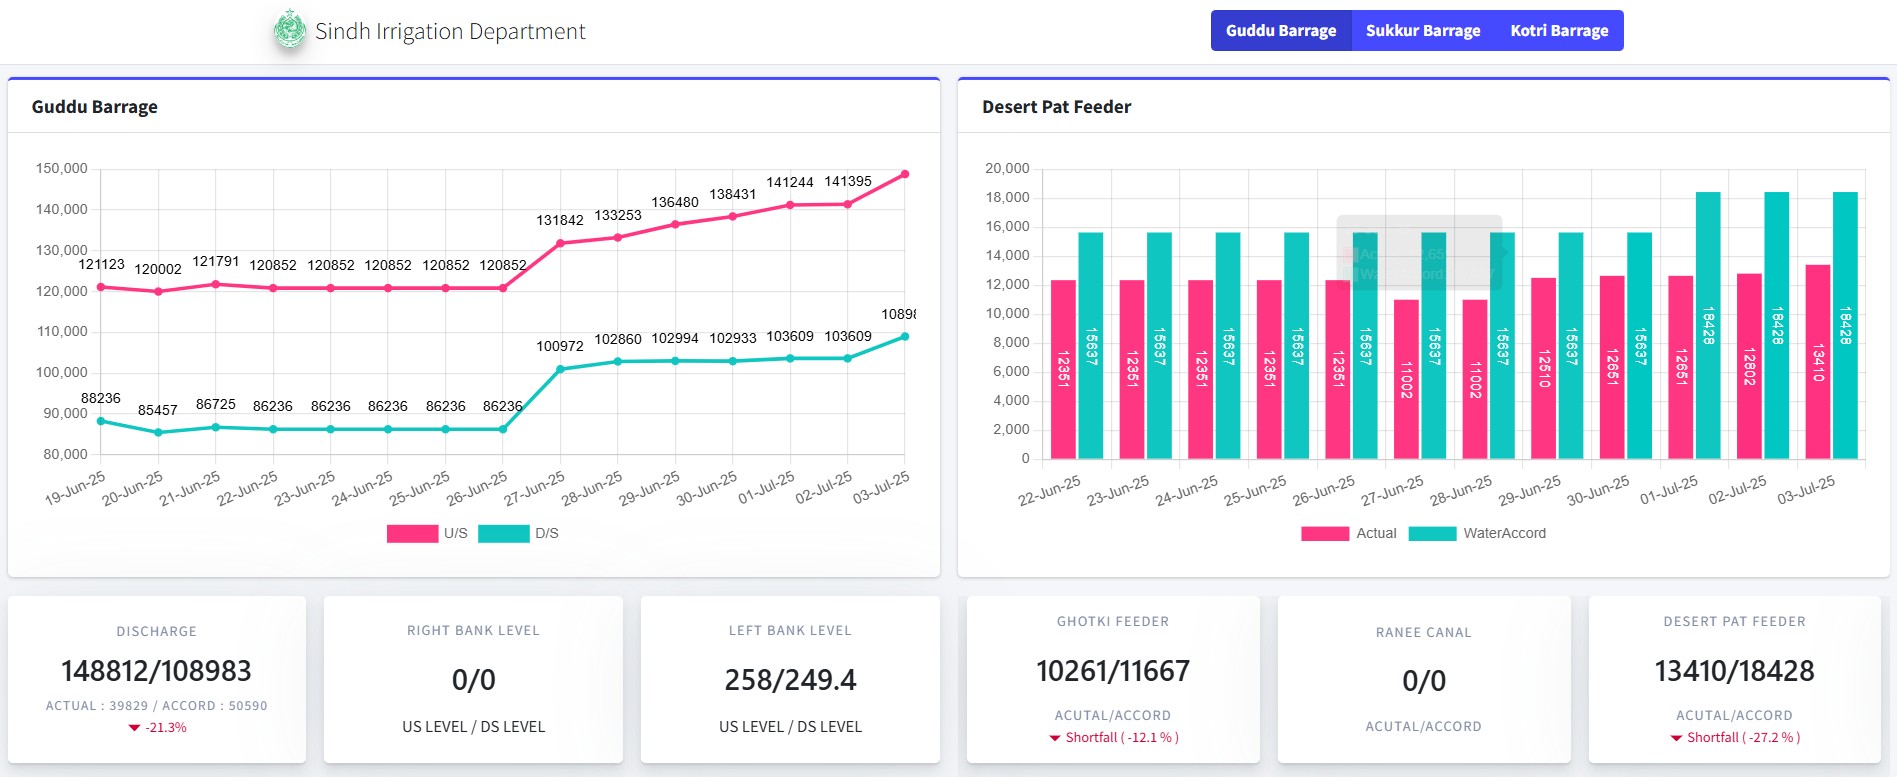Image resolution: width=1897 pixels, height=777 pixels.
Task: Click the Sindh Irrigation Department logo emblem
Action: (x=290, y=30)
